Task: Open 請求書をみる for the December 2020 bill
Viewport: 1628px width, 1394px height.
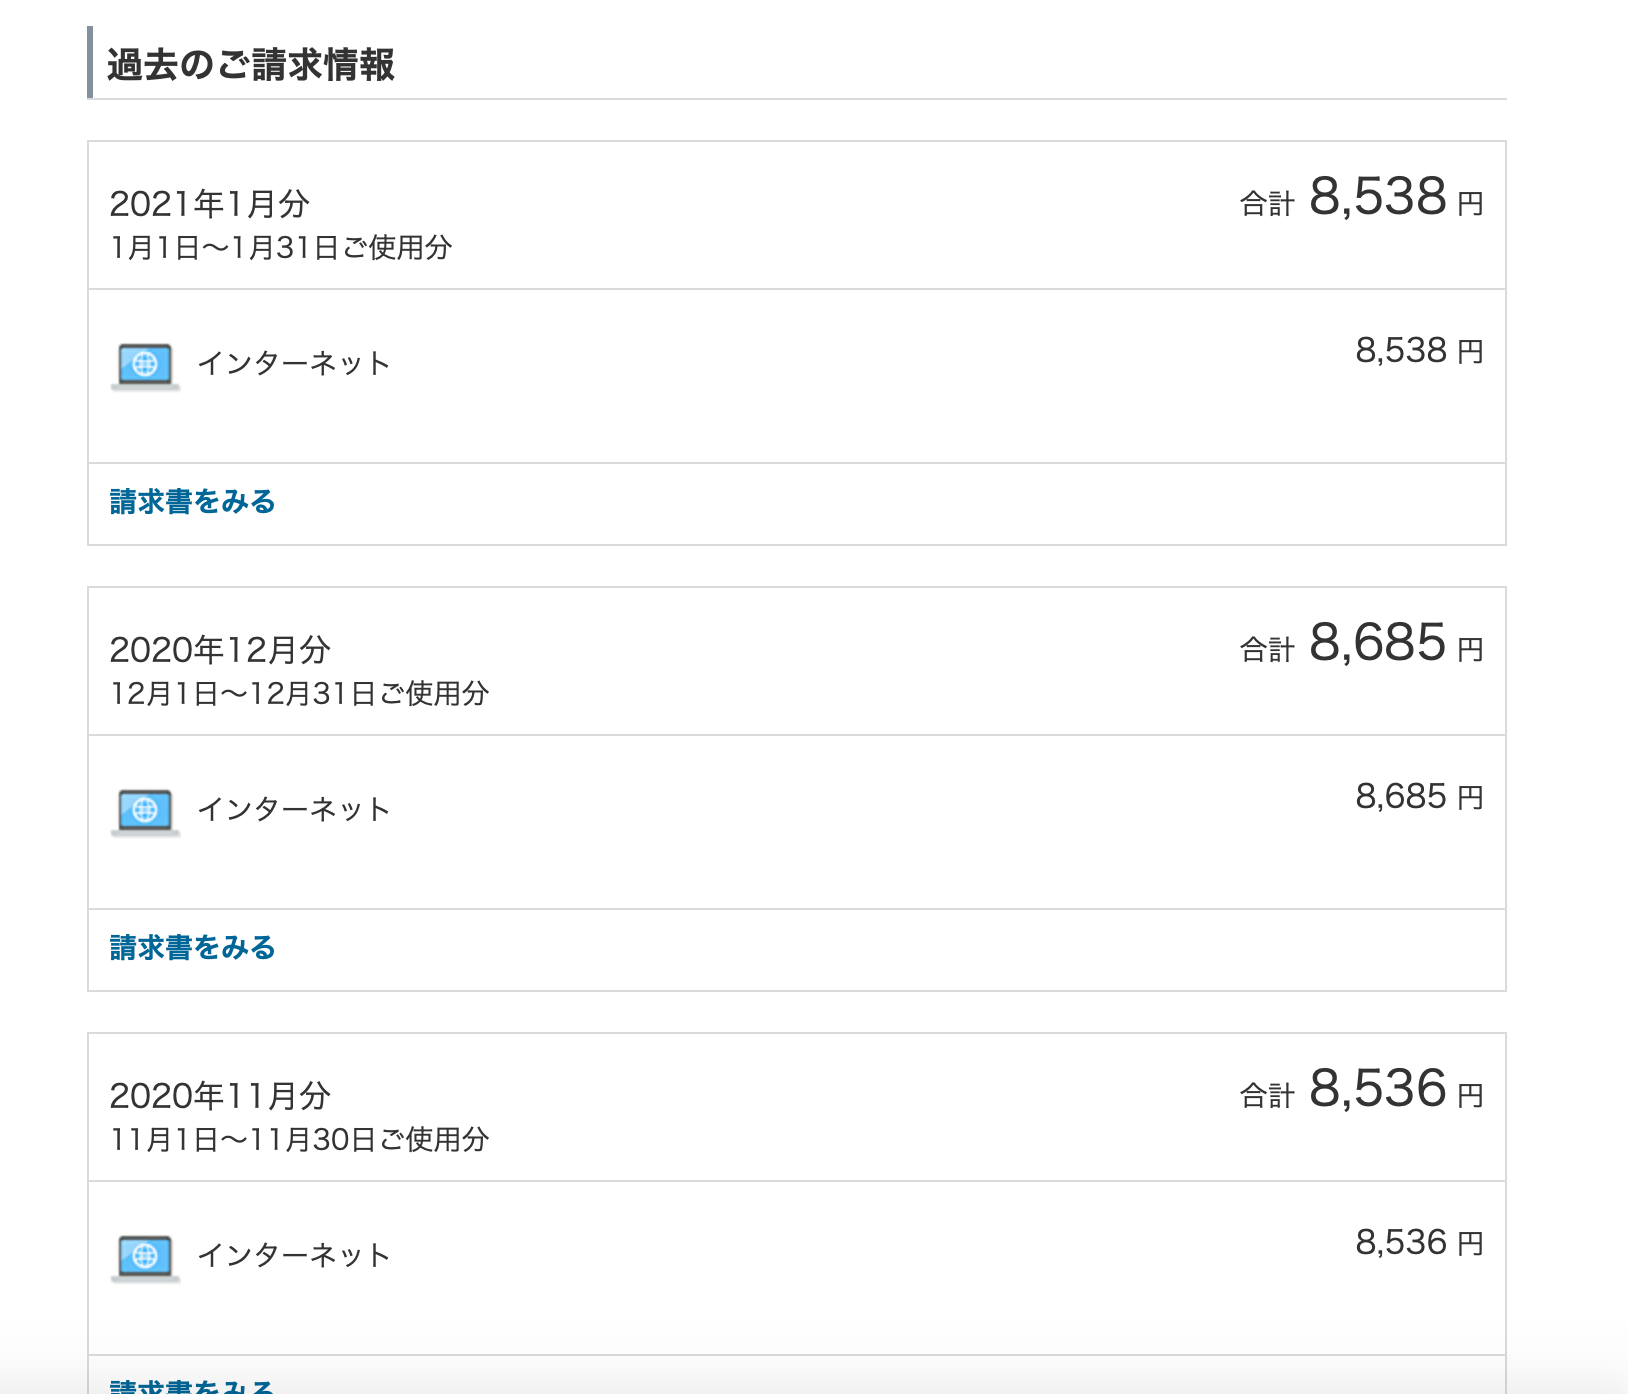Action: click(x=192, y=948)
